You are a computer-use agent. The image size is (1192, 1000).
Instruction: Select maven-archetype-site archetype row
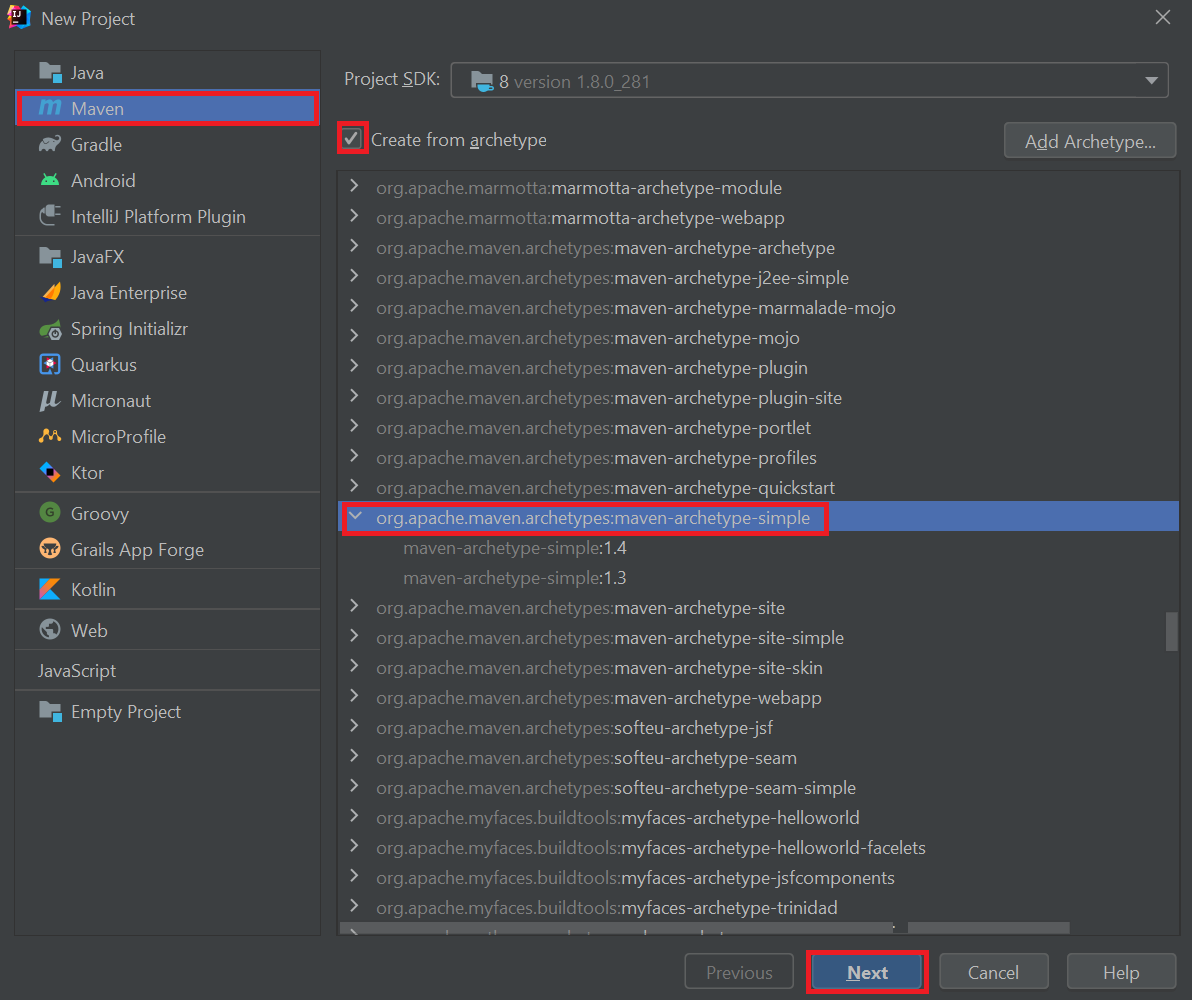coord(759,608)
